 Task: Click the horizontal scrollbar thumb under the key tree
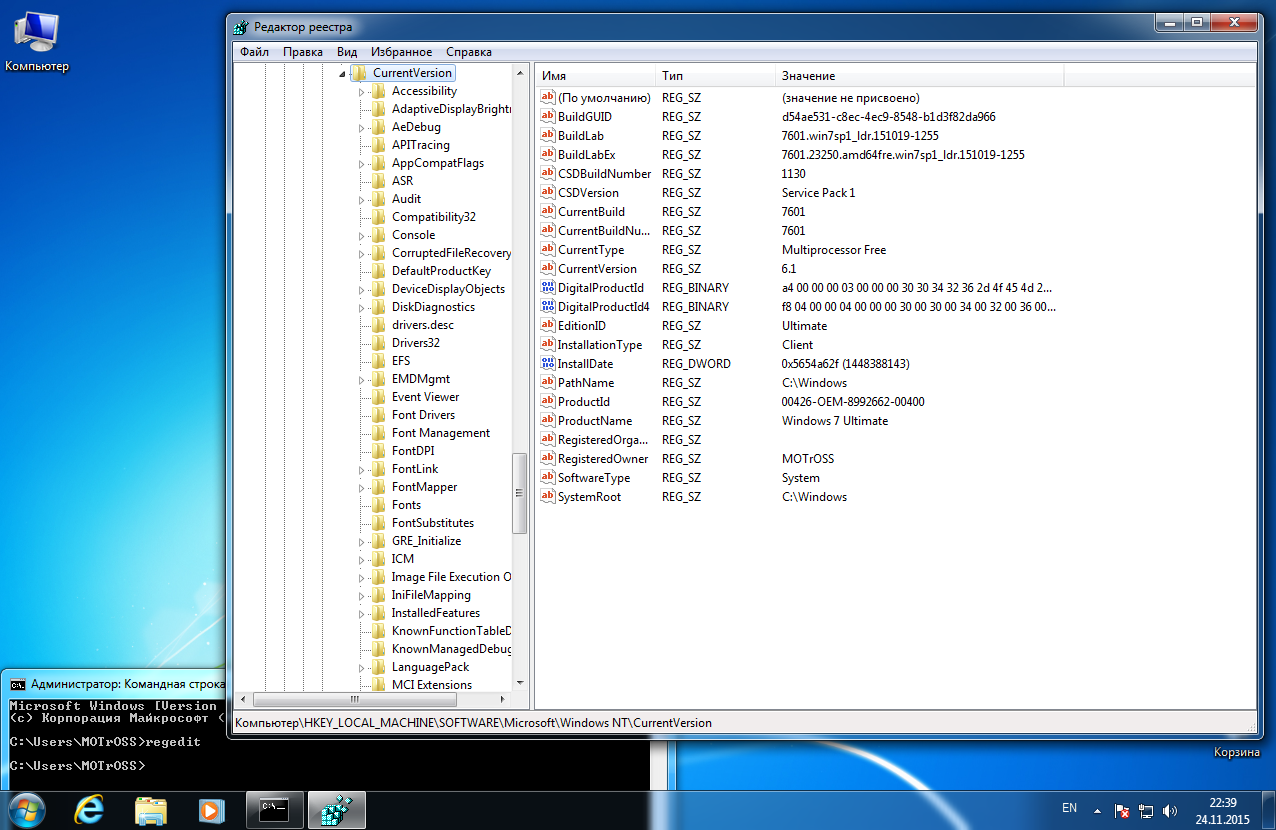click(353, 700)
